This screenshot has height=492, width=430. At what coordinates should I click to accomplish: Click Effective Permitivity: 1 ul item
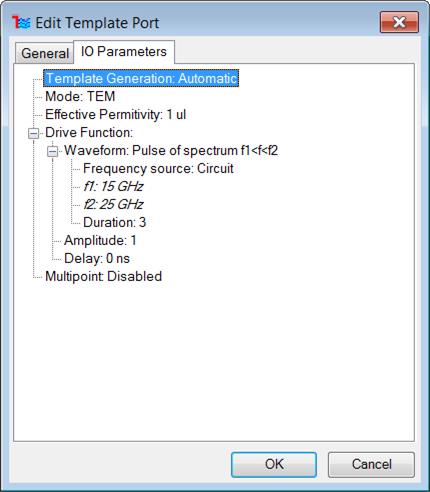(x=115, y=114)
